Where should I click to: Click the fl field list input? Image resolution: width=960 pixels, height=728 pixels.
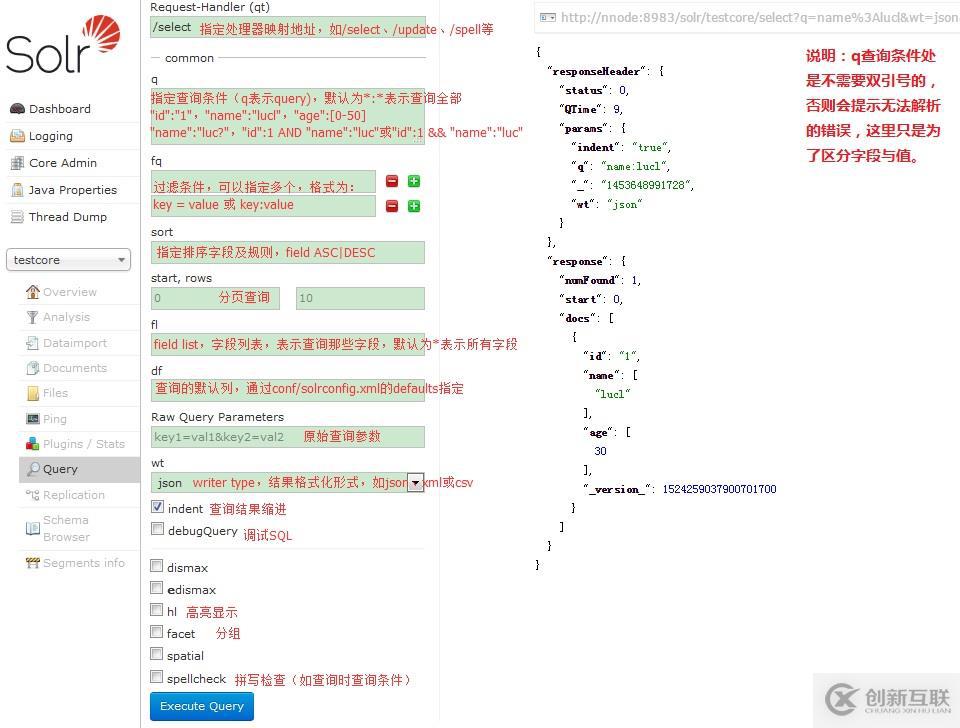pos(288,344)
